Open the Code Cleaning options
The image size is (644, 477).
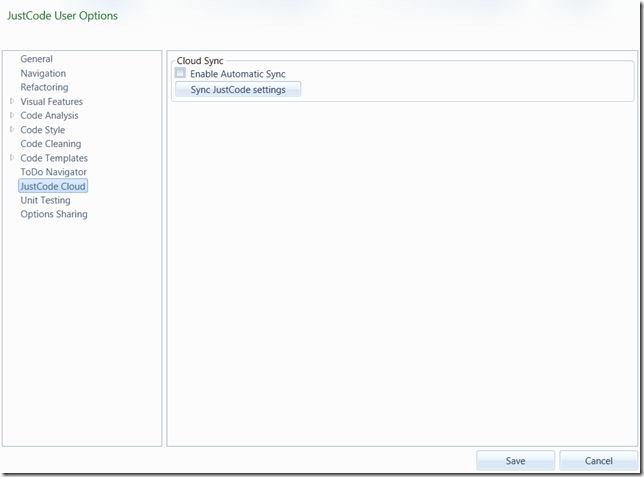(51, 144)
